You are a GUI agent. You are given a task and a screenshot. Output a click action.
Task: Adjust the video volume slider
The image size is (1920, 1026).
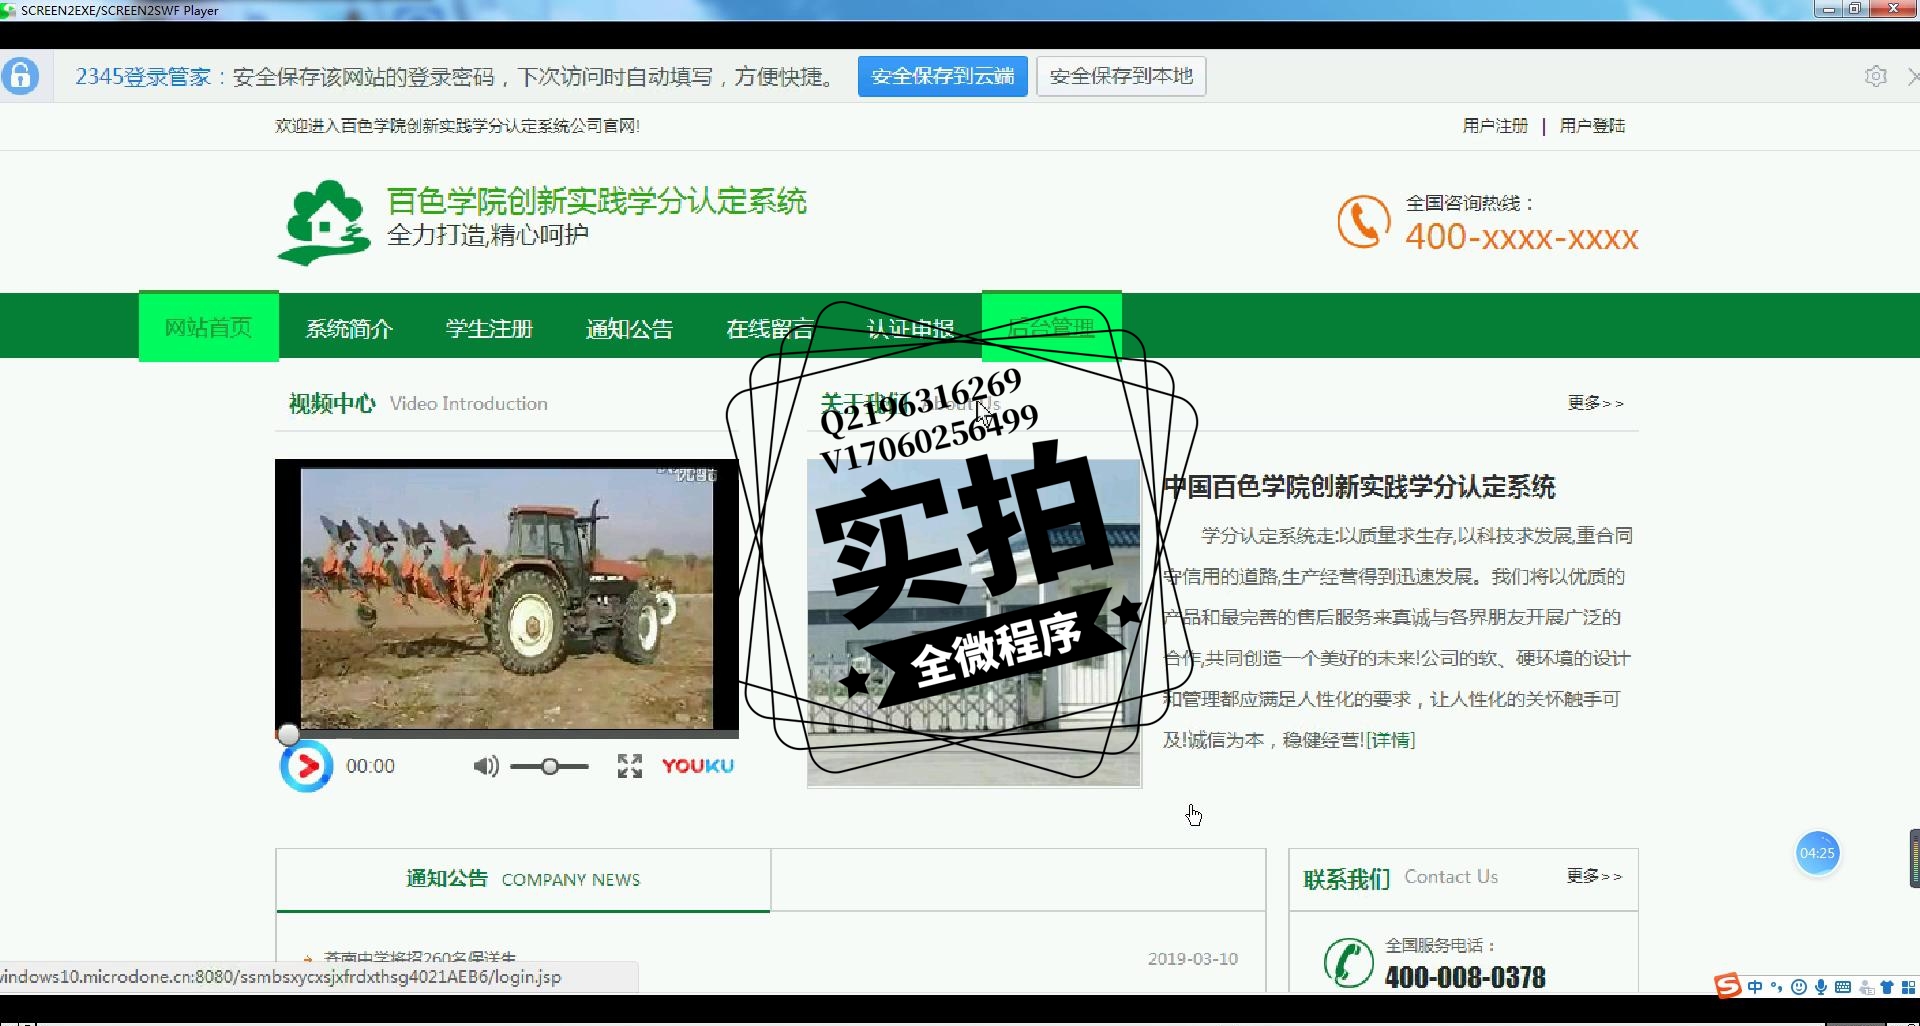[x=550, y=767]
